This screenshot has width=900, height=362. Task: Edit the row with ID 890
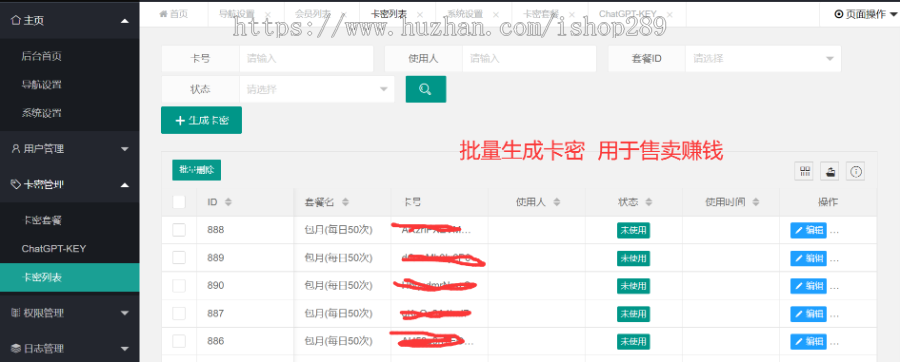click(x=809, y=286)
